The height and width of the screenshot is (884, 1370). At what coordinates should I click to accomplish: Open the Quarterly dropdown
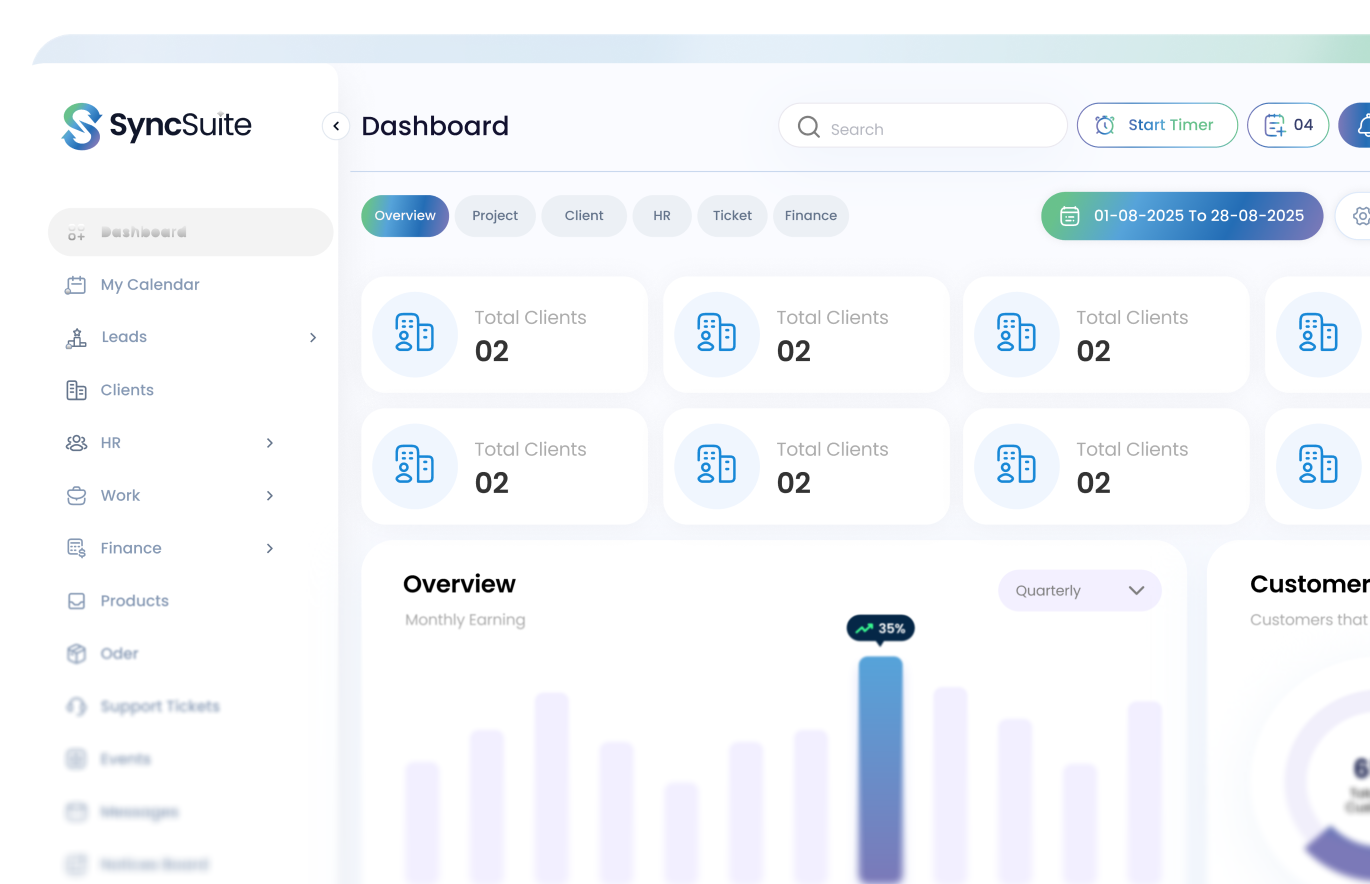pyautogui.click(x=1079, y=591)
